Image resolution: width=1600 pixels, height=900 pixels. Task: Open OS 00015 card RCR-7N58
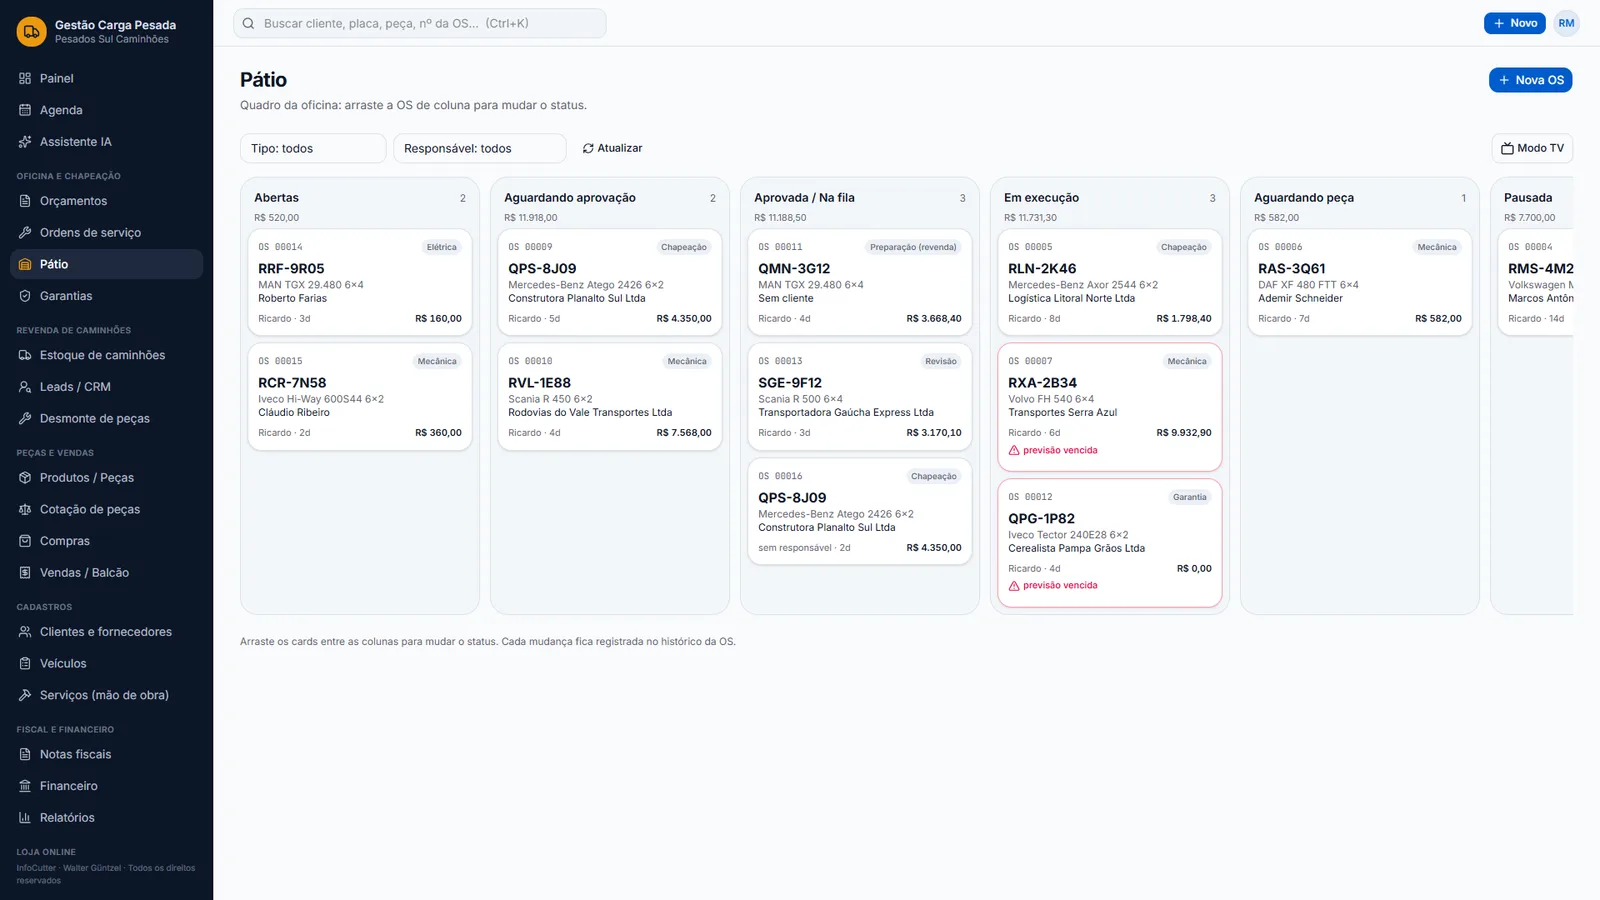tap(360, 397)
